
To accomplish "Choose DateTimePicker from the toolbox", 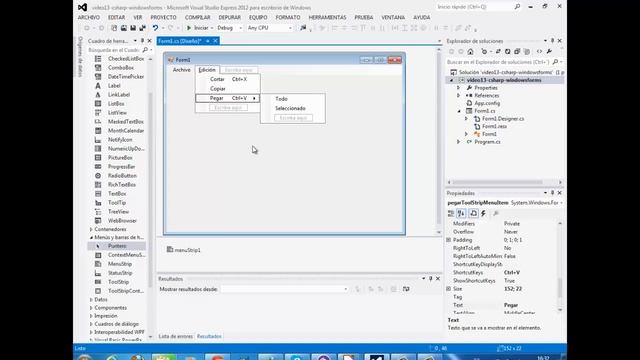I will pyautogui.click(x=126, y=77).
